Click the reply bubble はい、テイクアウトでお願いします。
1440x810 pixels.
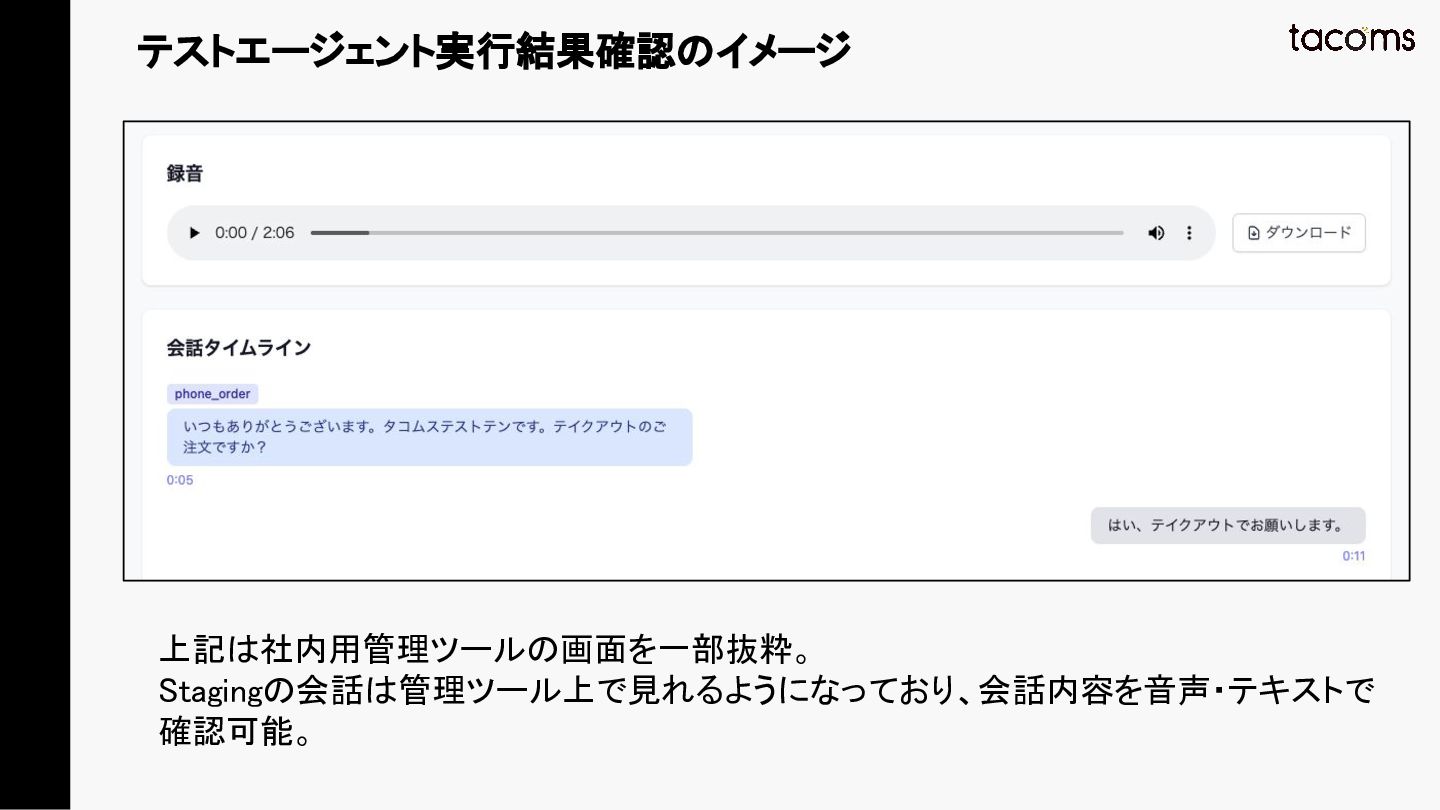point(1227,525)
